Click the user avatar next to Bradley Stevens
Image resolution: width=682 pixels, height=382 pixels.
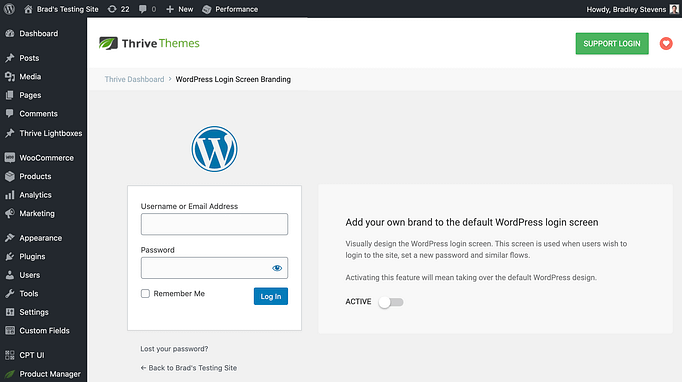click(674, 9)
